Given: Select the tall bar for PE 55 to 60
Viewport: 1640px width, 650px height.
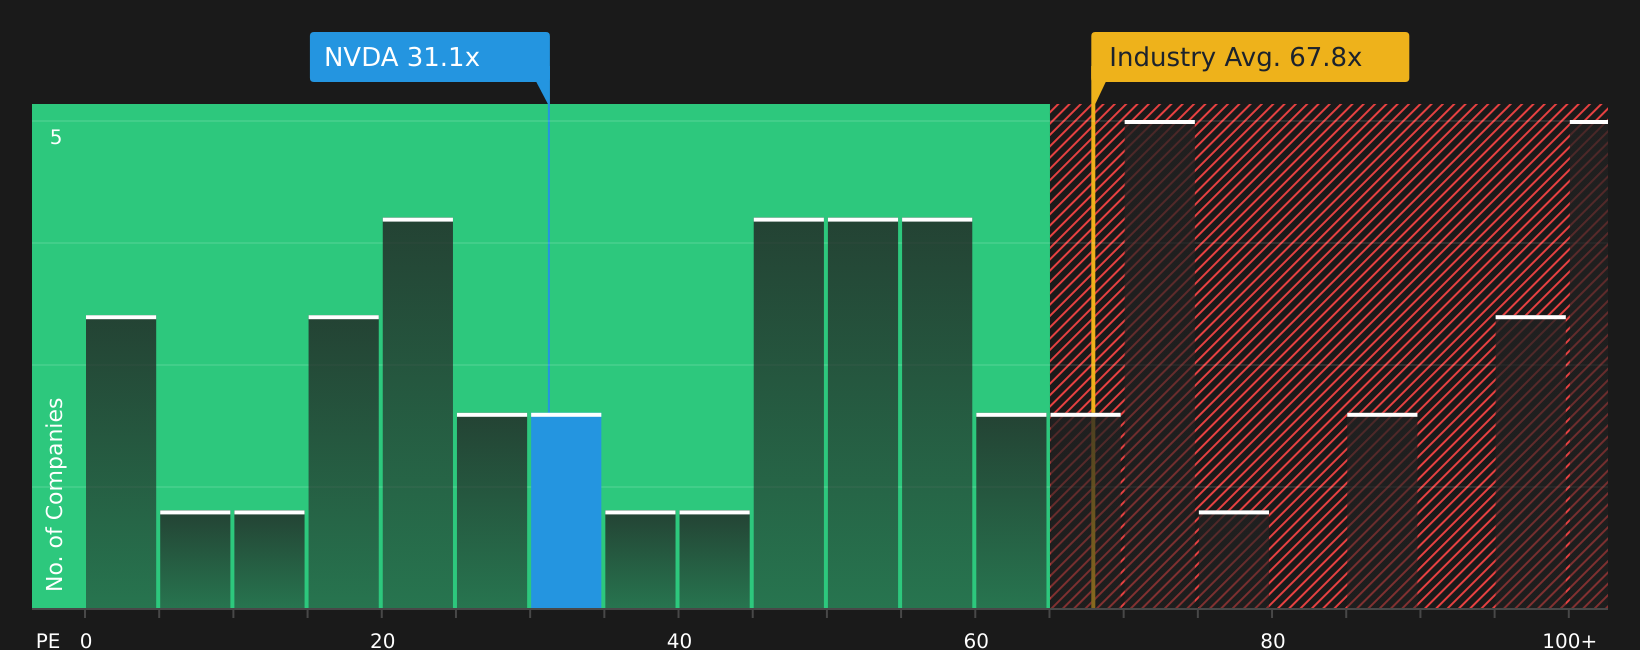Looking at the screenshot, I should (x=937, y=413).
